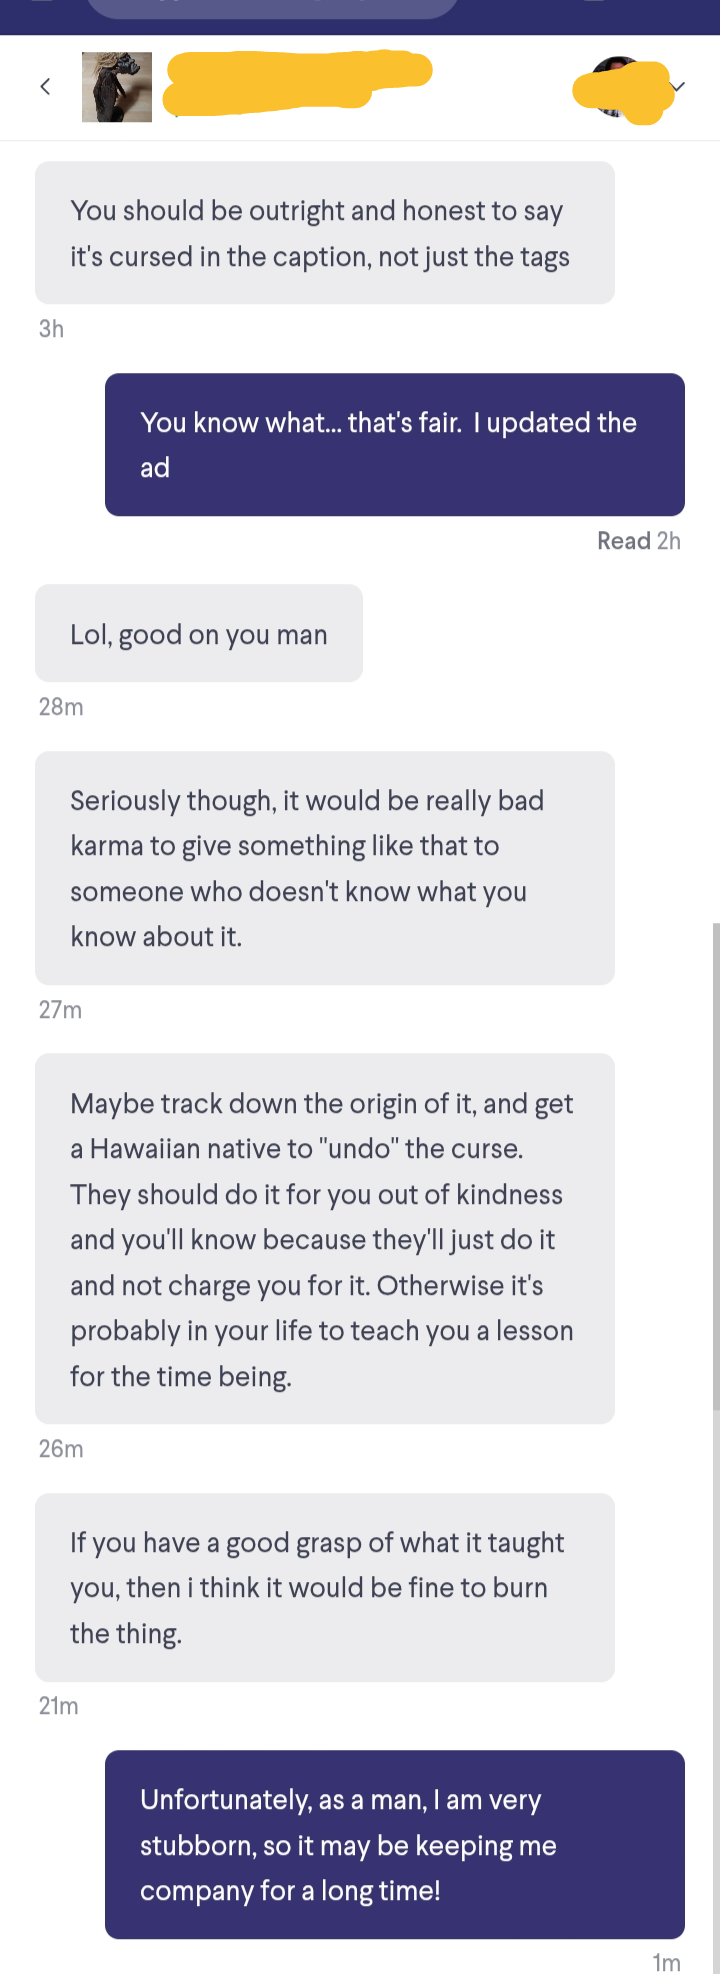The width and height of the screenshot is (720, 1974).
Task: Expand conversation options with the chevron
Action: 678,88
